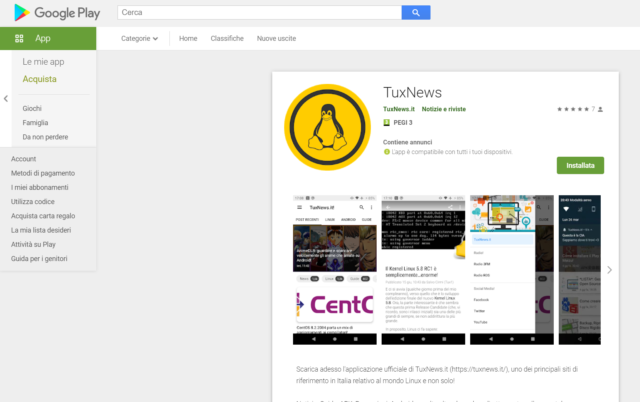Viewport: 640px width, 402px height.
Task: Open first screenshot with CentOS article
Action: point(335,270)
